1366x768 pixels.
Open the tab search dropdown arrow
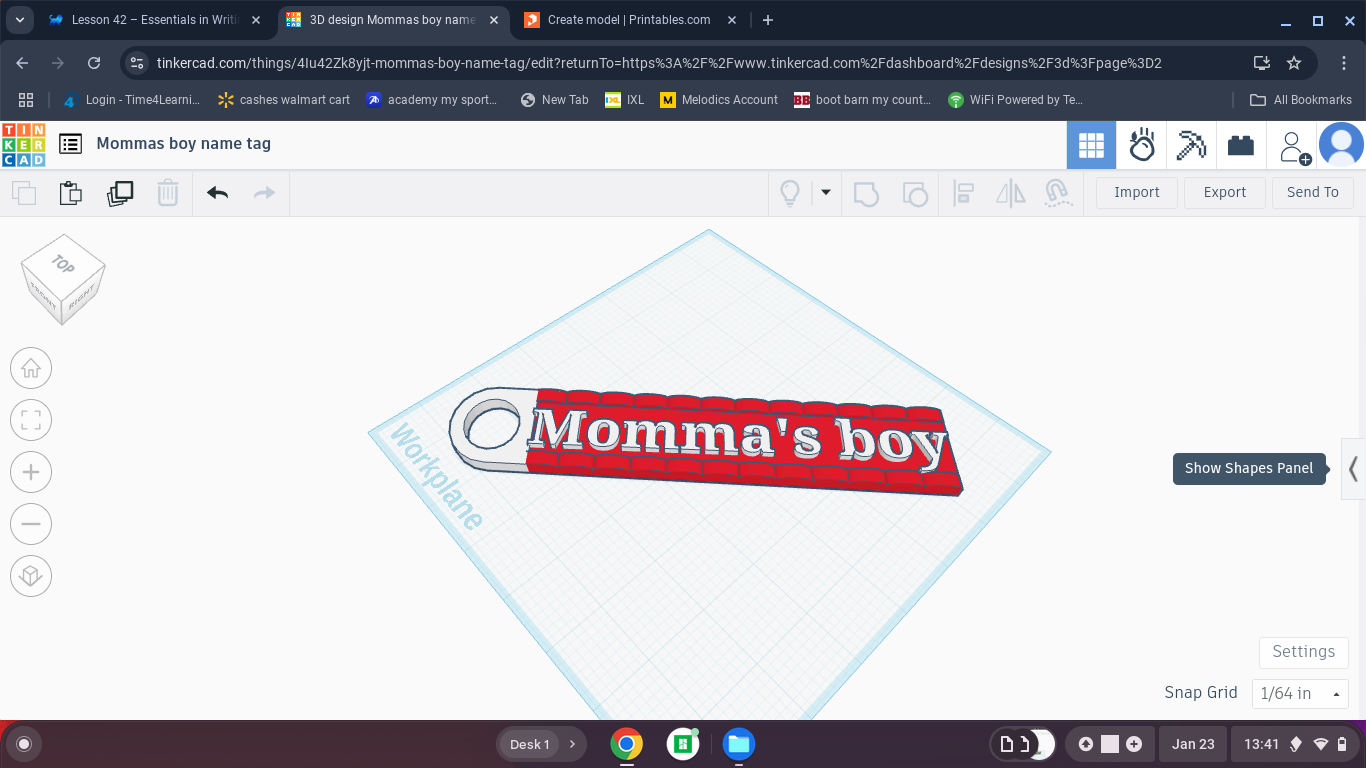(19, 20)
